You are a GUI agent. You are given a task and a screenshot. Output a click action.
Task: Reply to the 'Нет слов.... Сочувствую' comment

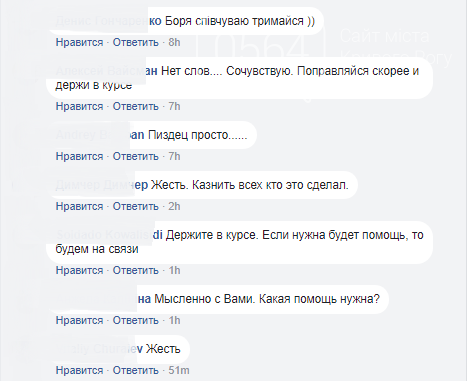[135, 106]
